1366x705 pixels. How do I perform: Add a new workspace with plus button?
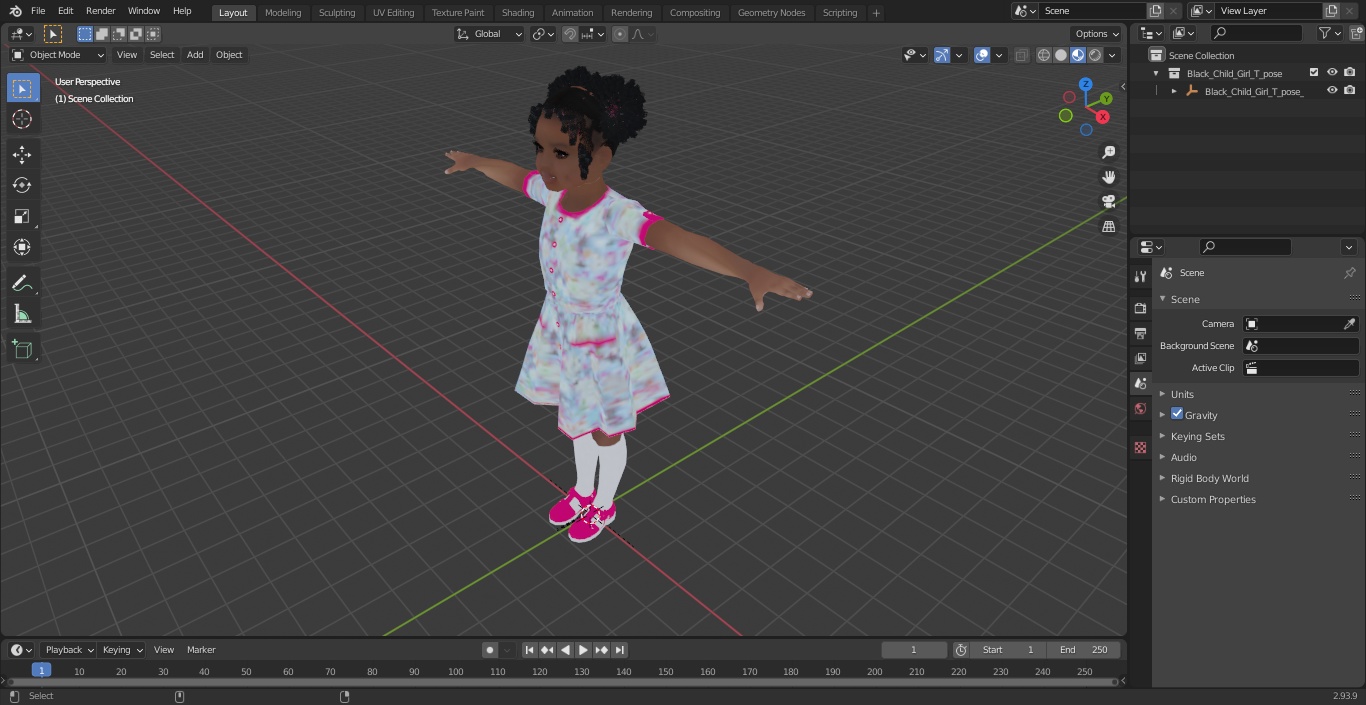point(876,13)
